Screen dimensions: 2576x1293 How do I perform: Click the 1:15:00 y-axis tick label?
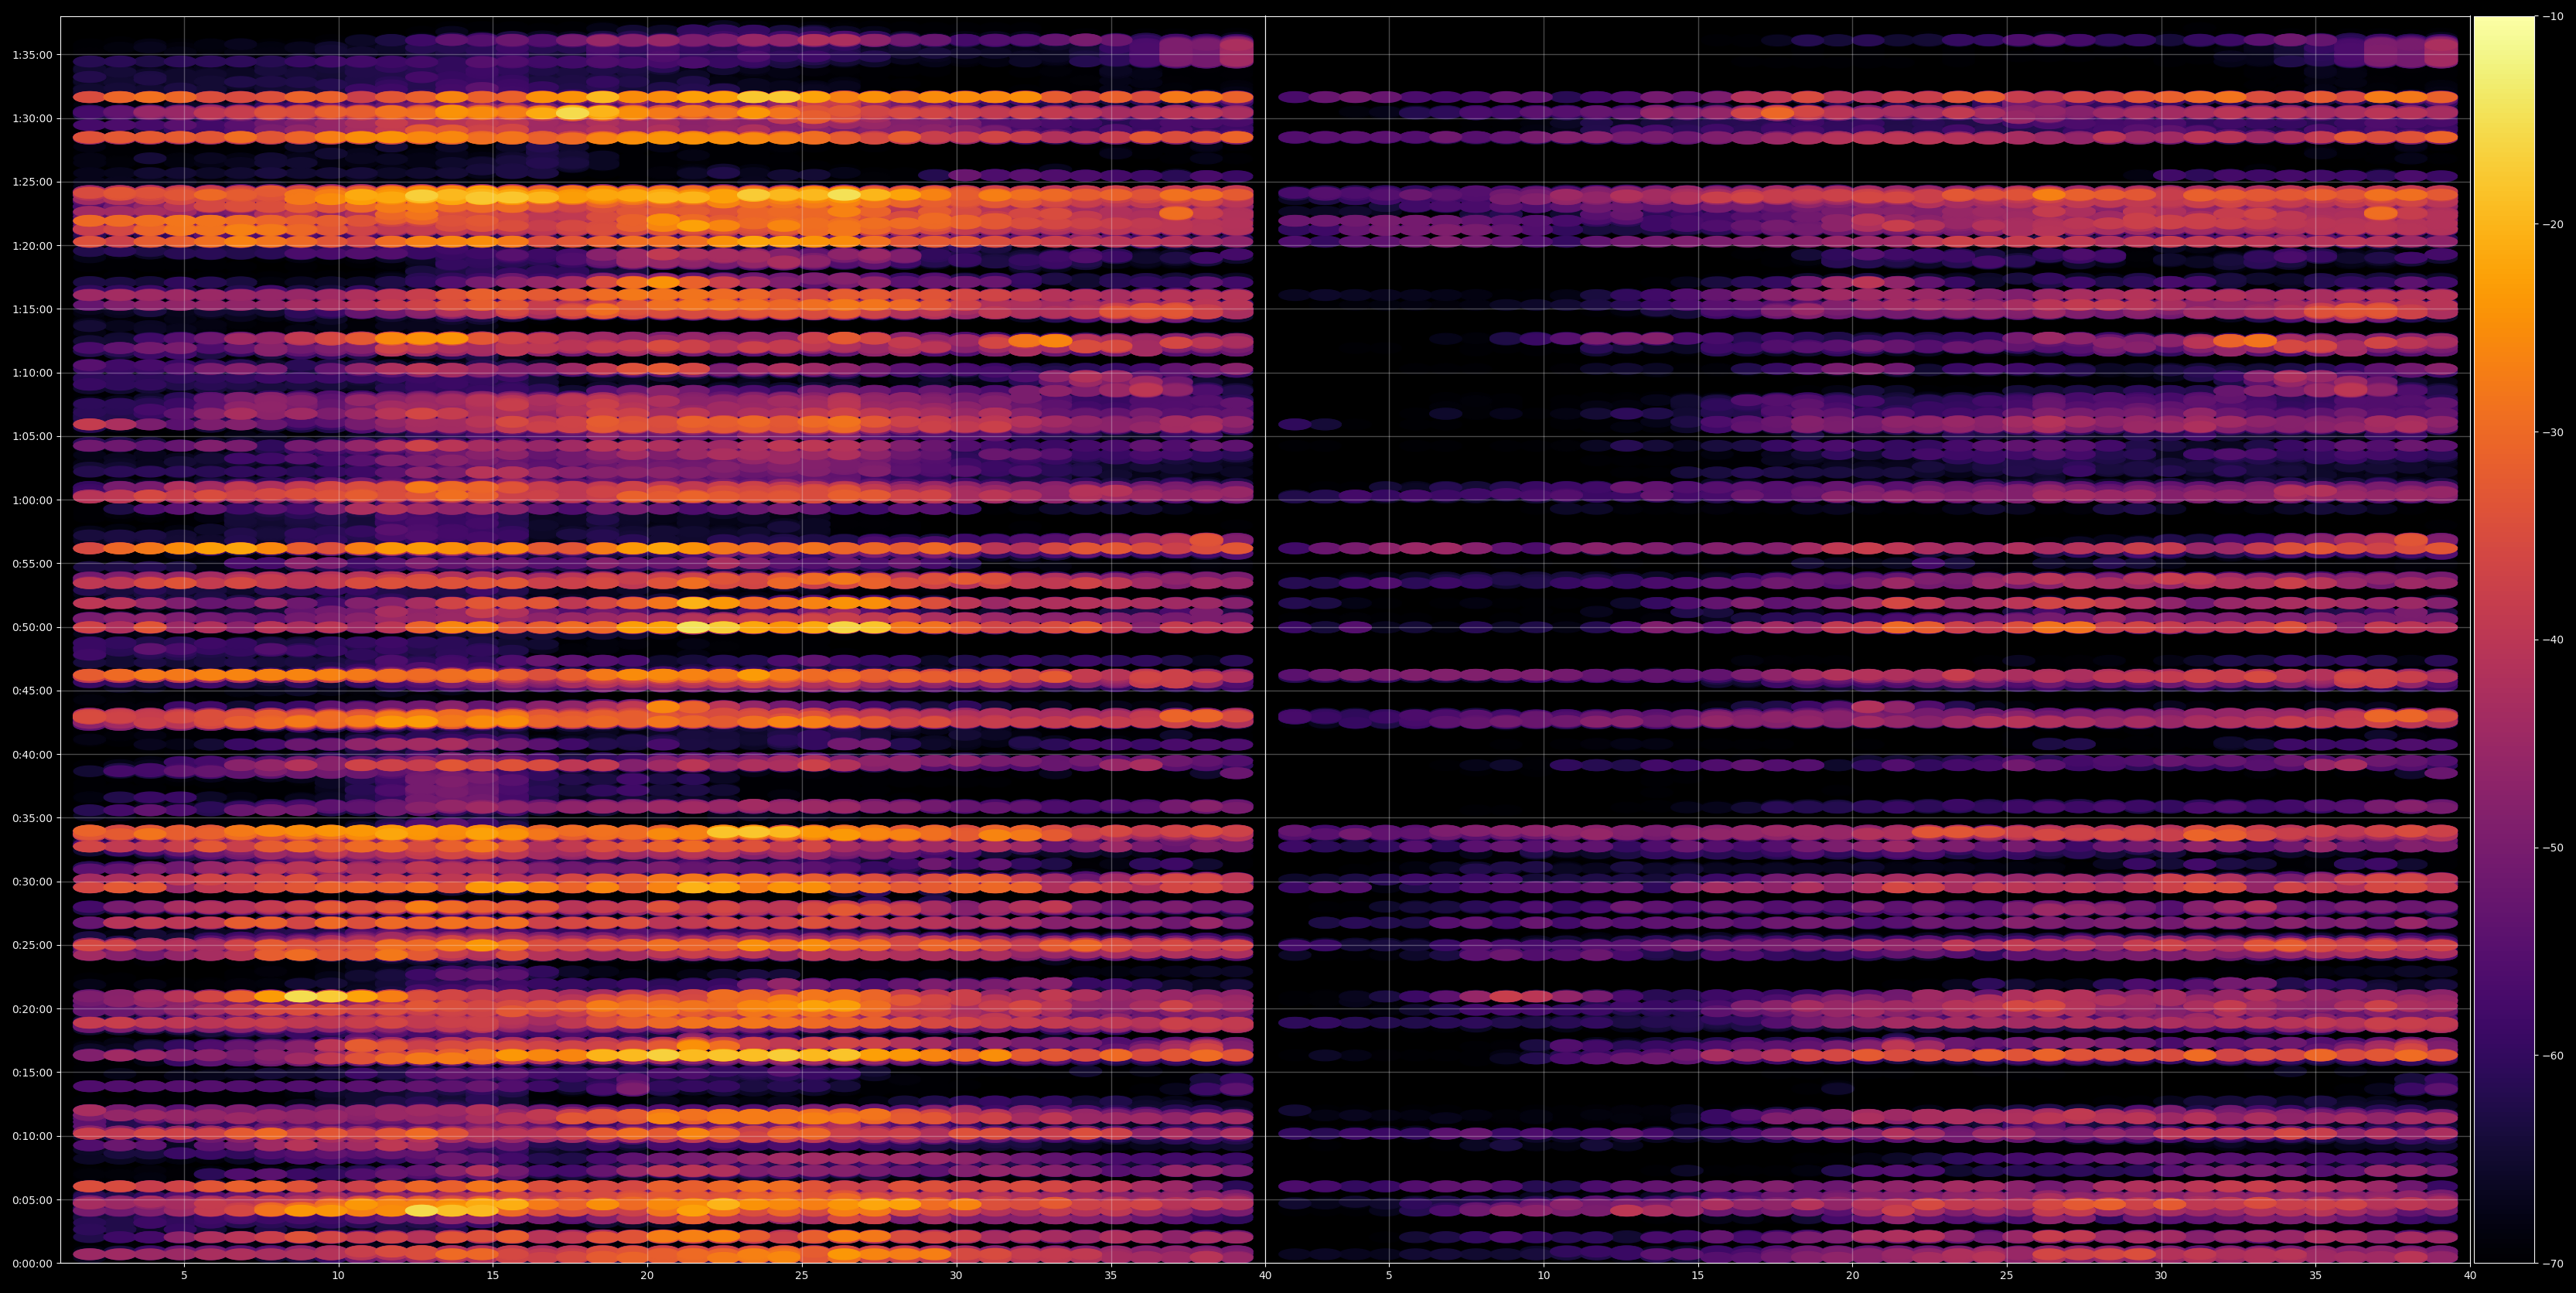point(32,309)
